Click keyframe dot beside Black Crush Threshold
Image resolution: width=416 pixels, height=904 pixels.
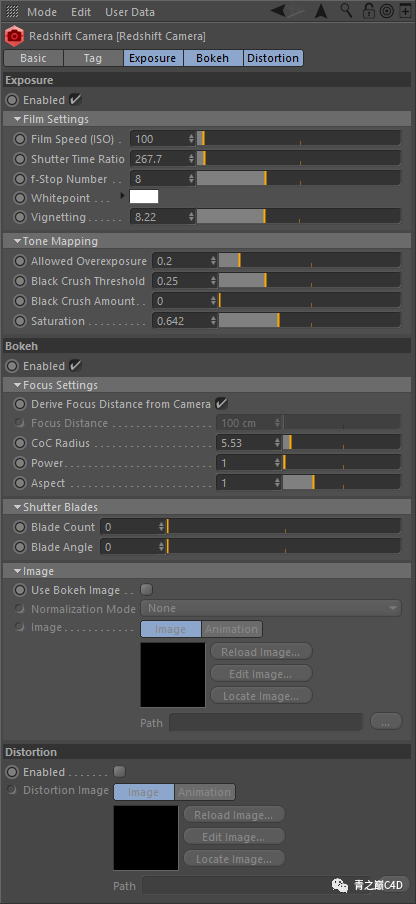[21, 281]
